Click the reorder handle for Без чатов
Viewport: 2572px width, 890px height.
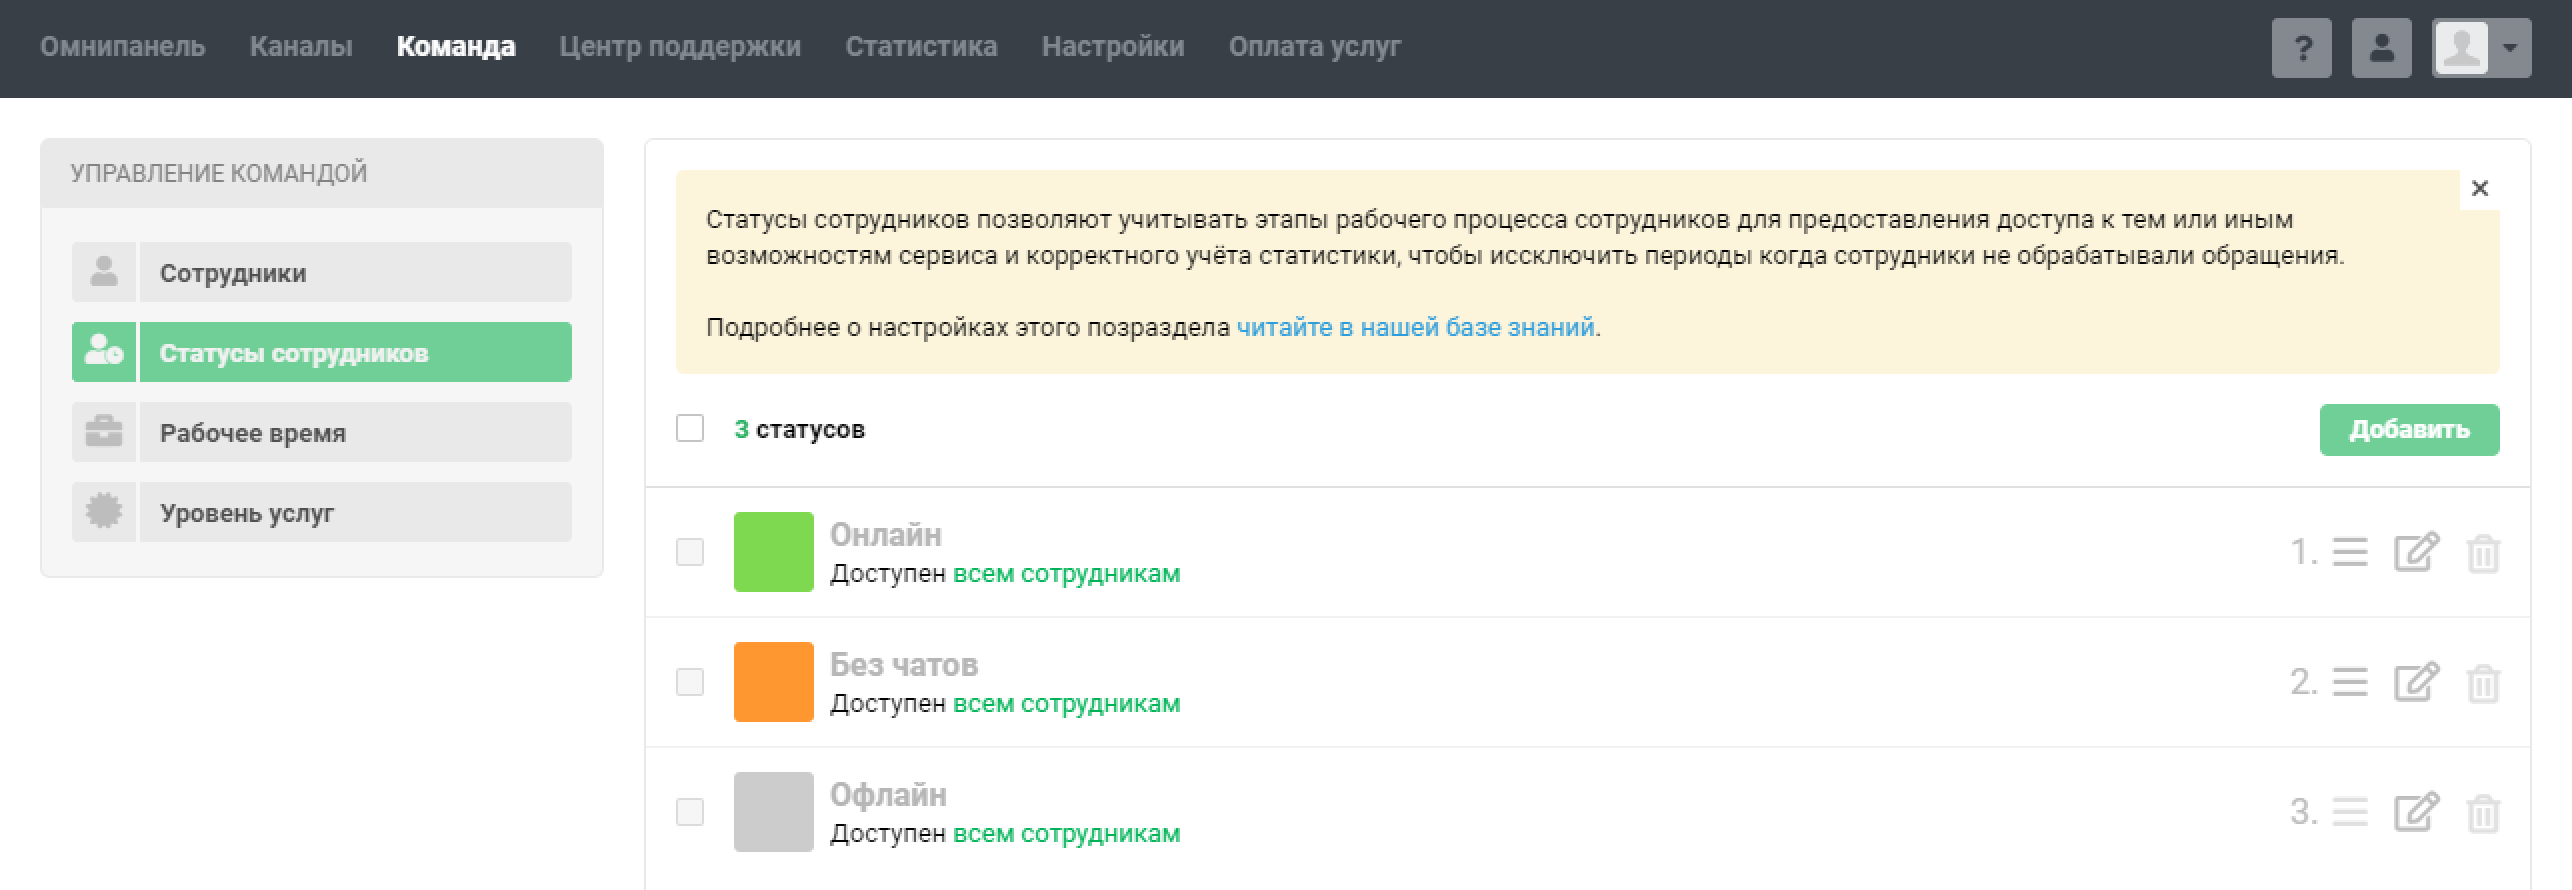click(2350, 682)
